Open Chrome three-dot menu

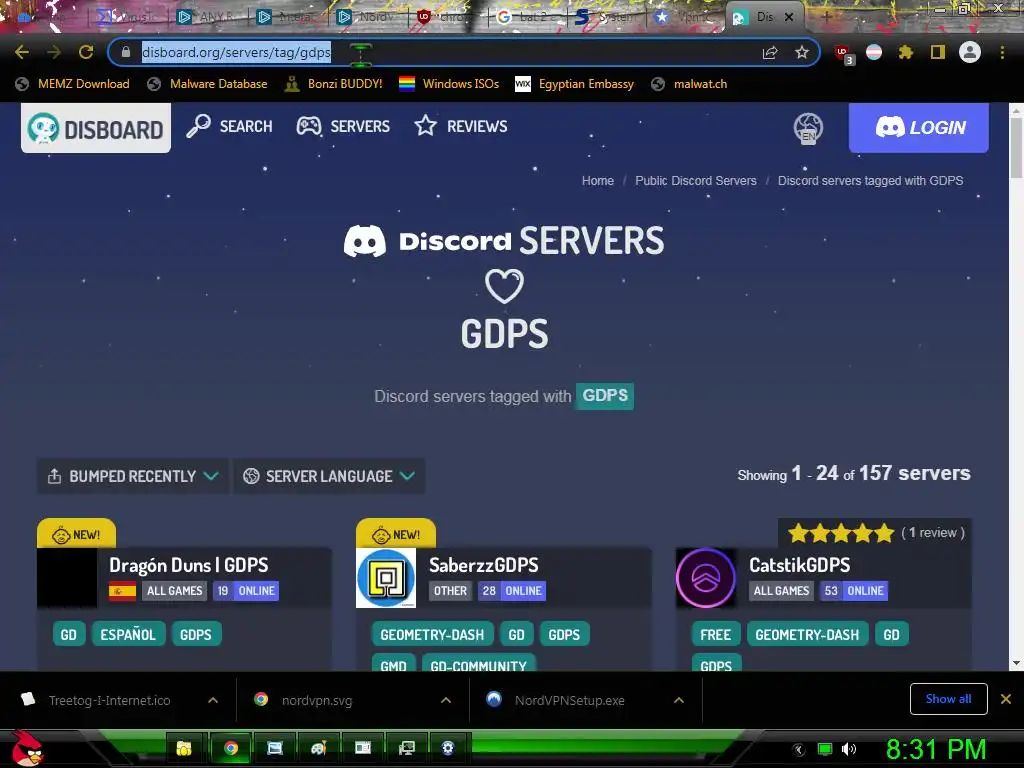coord(1002,52)
